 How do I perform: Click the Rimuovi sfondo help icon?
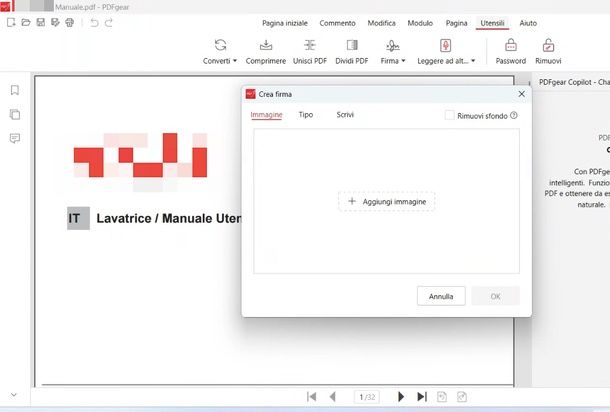[x=514, y=116]
